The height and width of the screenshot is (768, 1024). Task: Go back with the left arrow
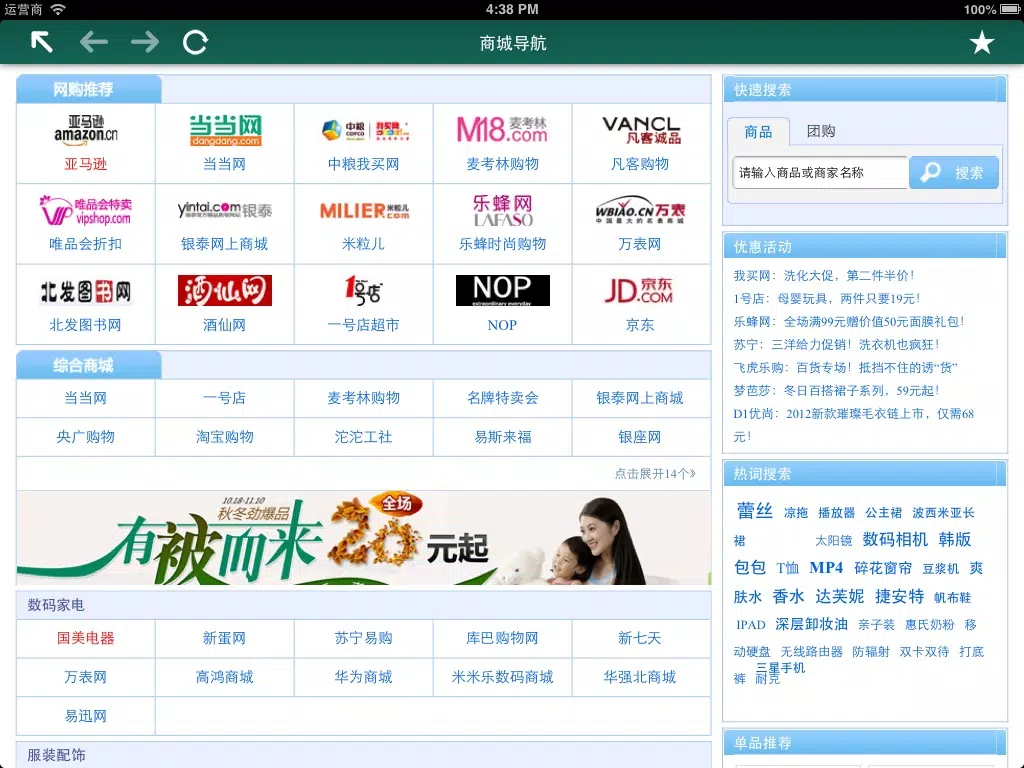coord(93,42)
